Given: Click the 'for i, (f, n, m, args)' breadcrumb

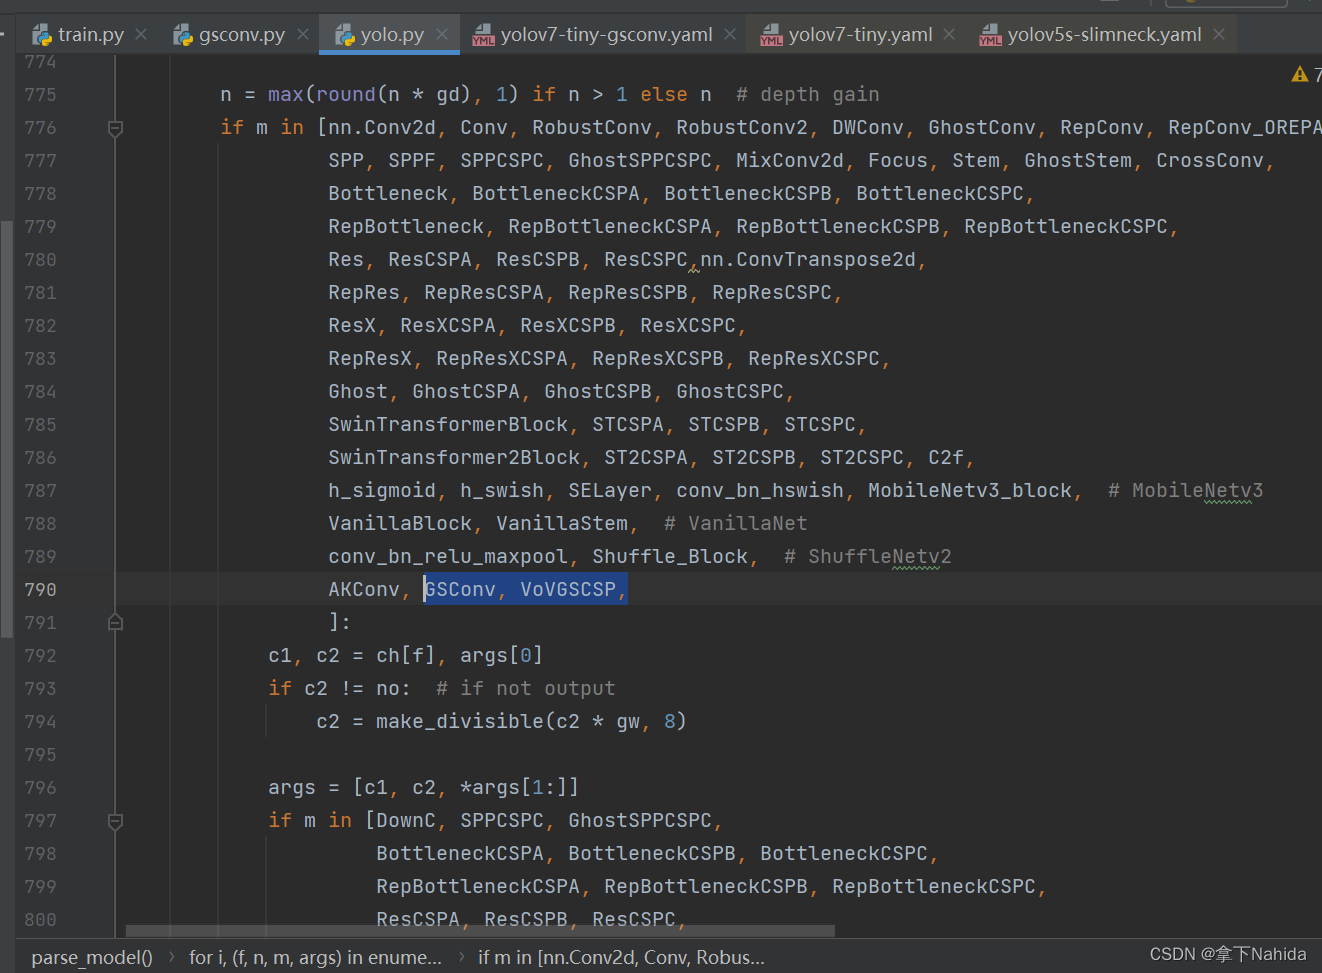Looking at the screenshot, I should click(315, 957).
